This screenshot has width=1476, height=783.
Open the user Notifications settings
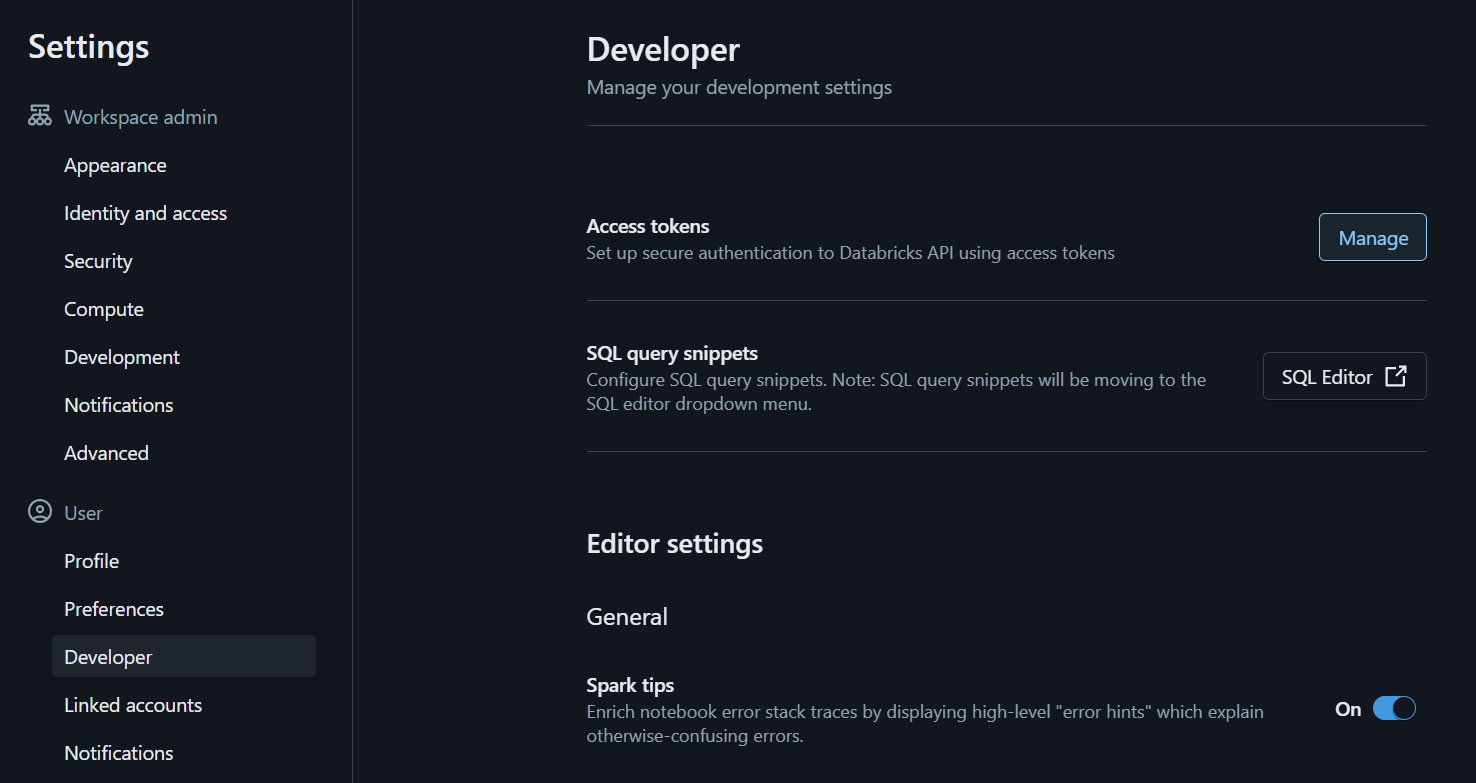pos(118,753)
